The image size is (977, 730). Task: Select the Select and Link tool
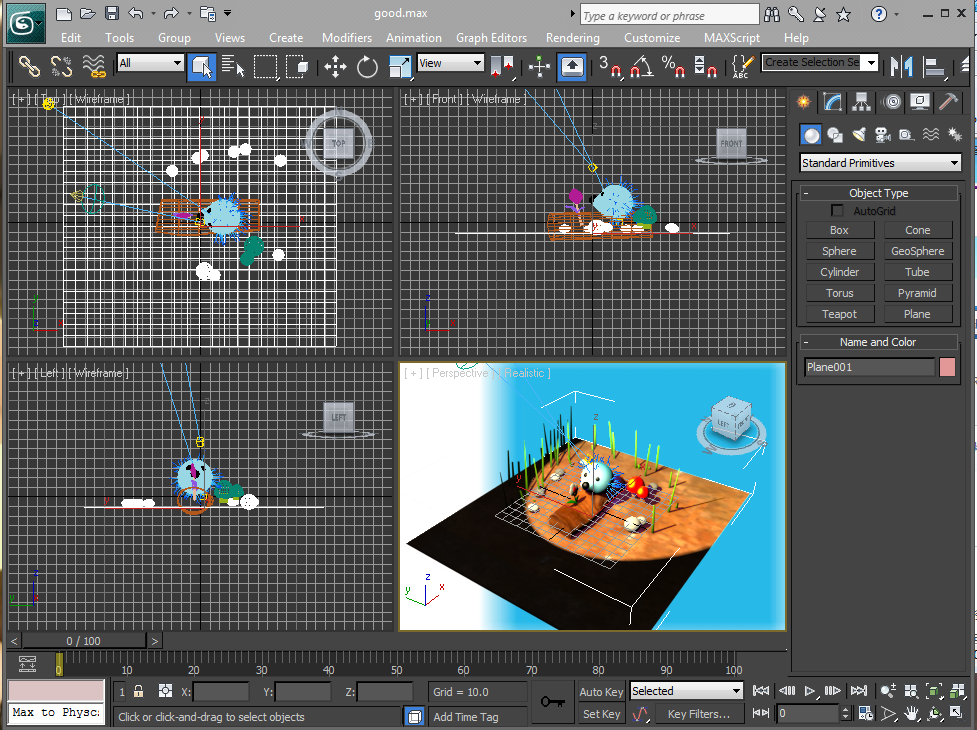[x=29, y=65]
